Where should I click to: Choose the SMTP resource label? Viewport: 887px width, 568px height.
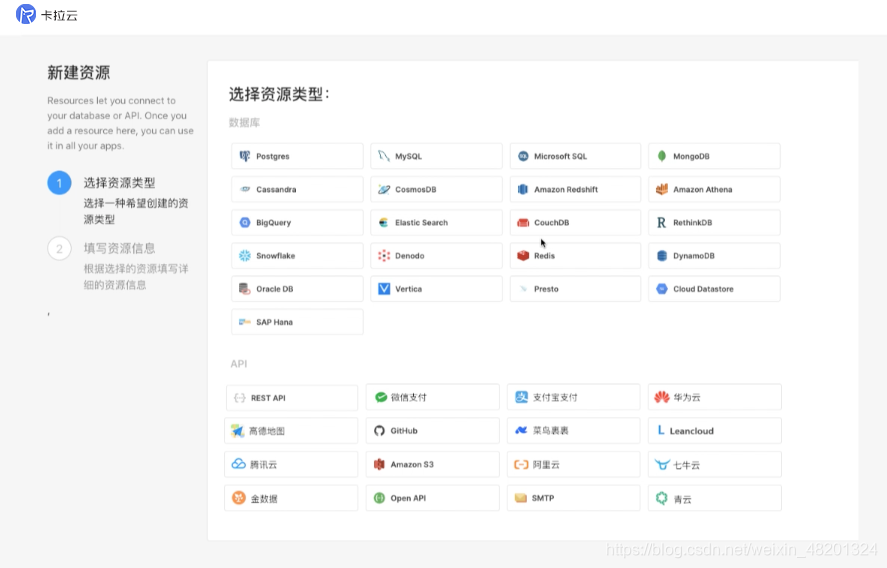(x=542, y=498)
